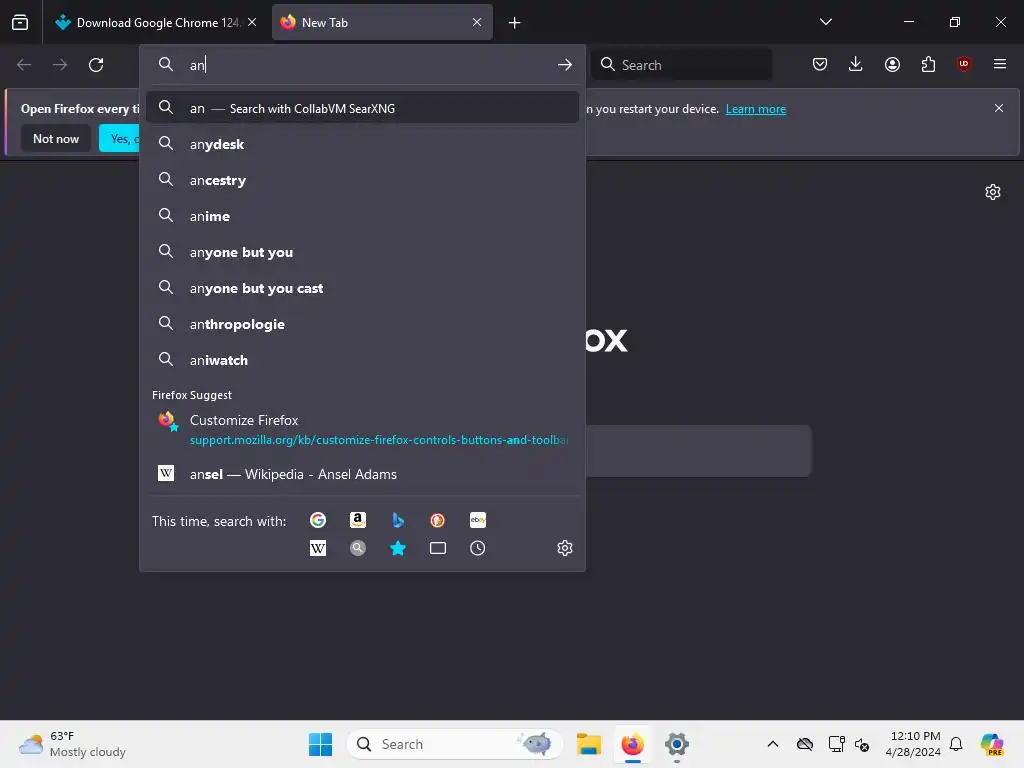
Task: Open the Firefox account menu
Action: [892, 64]
